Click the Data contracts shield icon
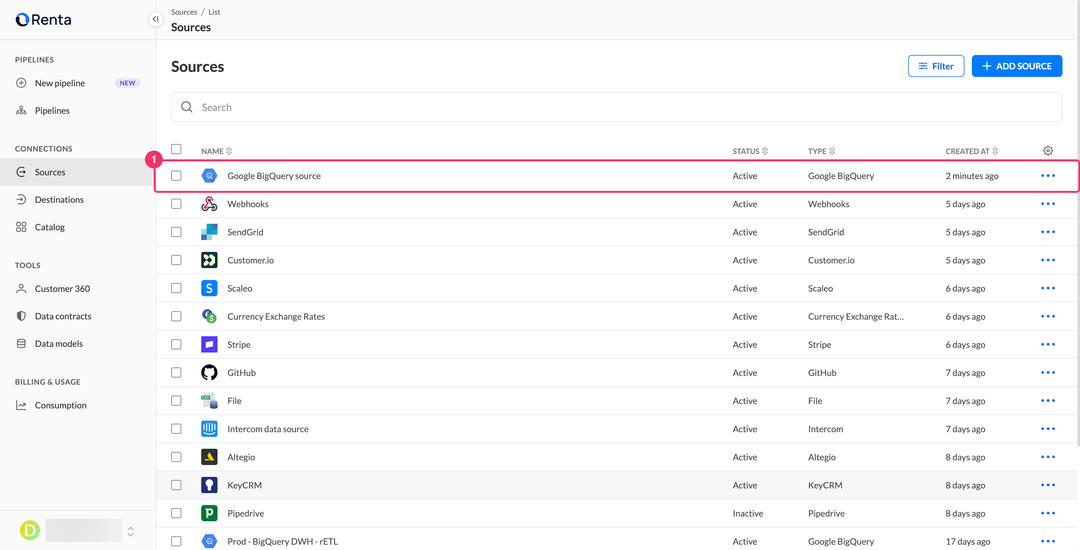The width and height of the screenshot is (1080, 550). pos(21,316)
